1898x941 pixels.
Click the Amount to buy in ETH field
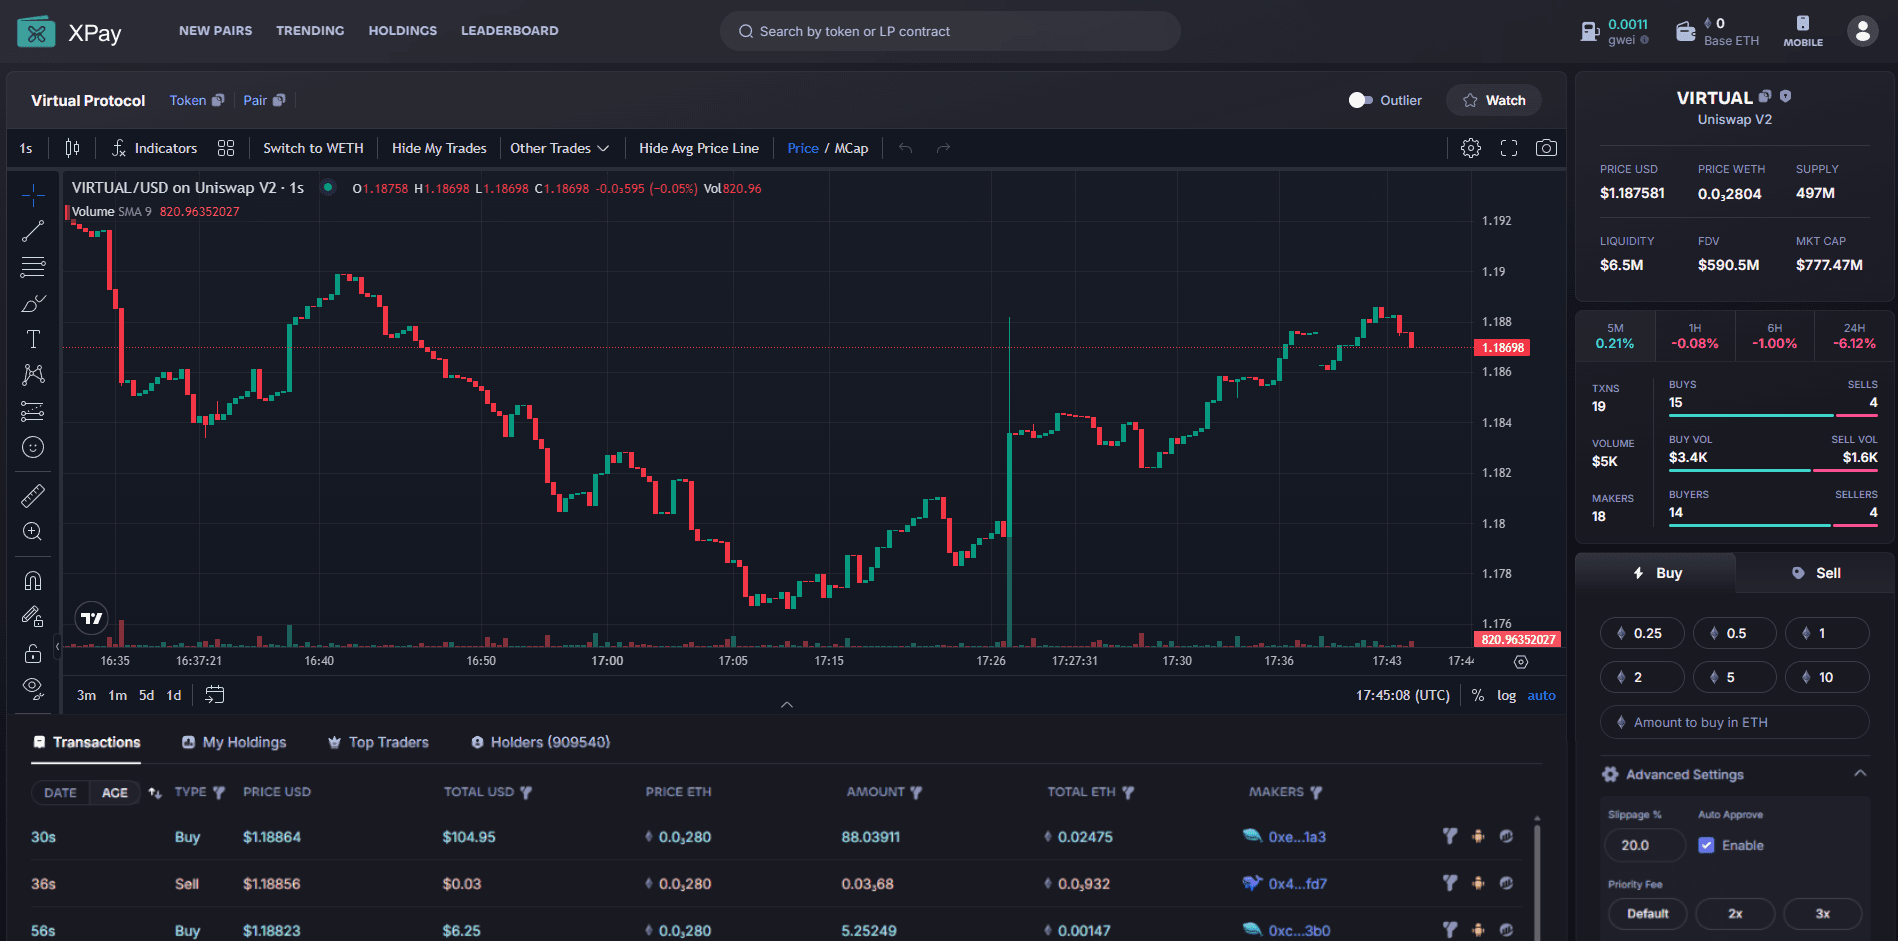tap(1734, 722)
